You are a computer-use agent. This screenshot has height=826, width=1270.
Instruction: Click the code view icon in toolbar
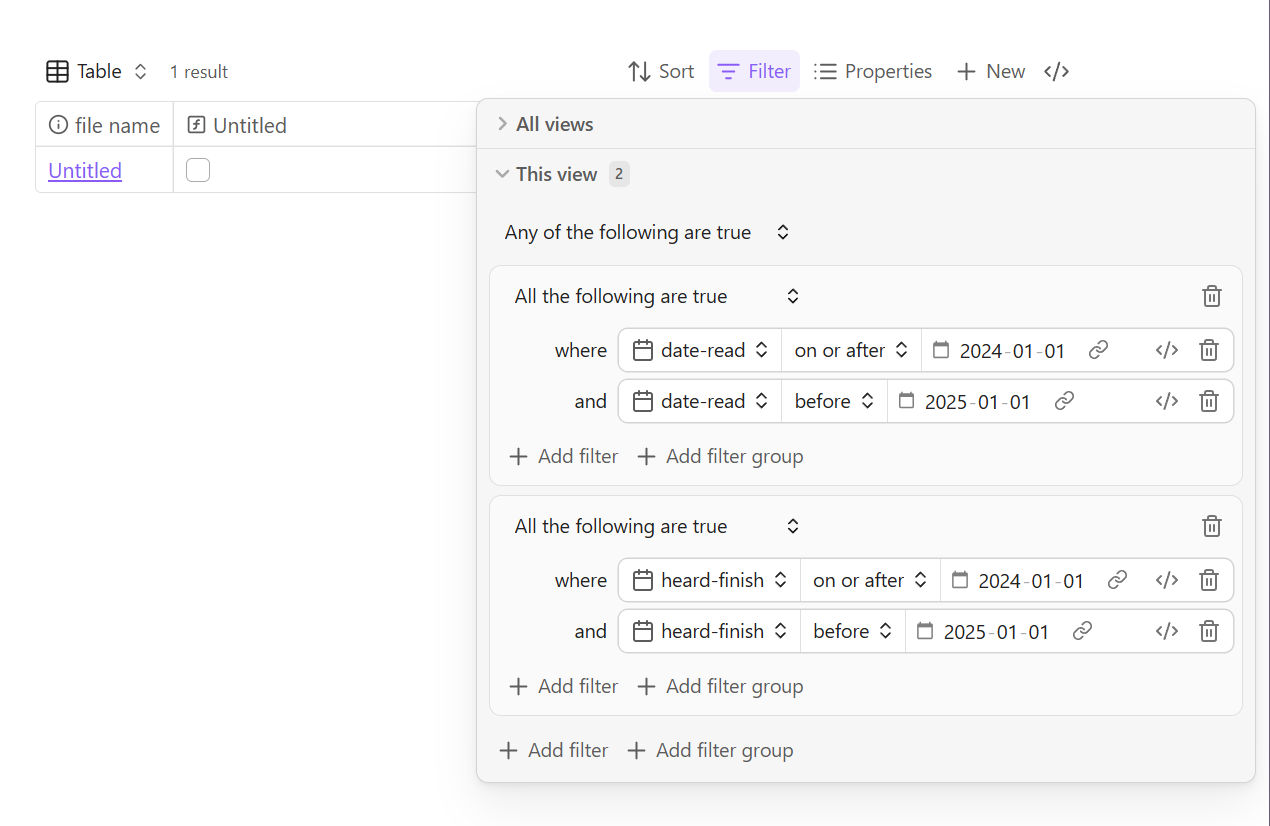(x=1057, y=71)
